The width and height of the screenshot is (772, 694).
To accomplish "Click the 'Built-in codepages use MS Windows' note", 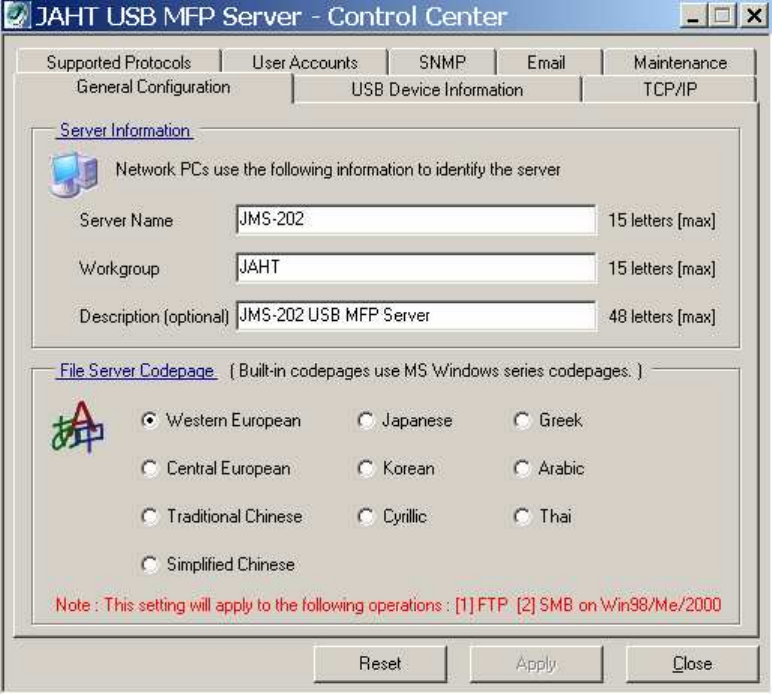I will (436, 370).
